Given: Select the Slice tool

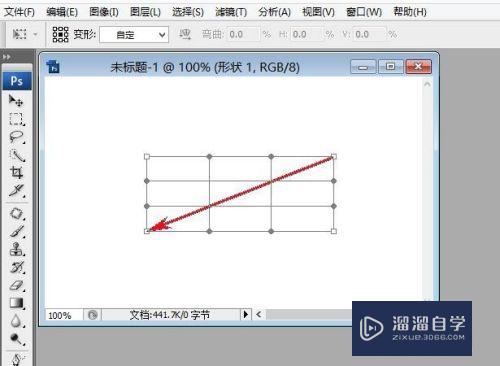Looking at the screenshot, I should pyautogui.click(x=17, y=191).
